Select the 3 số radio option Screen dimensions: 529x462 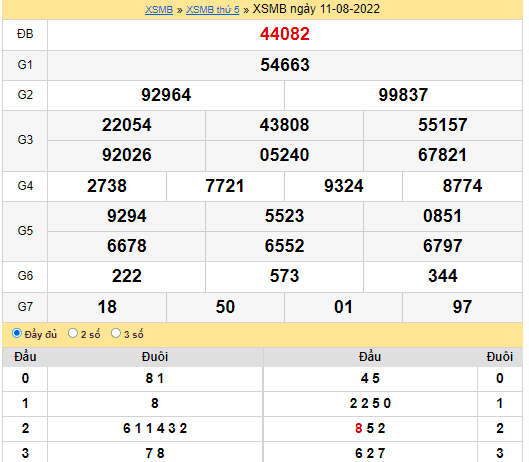click(x=116, y=333)
